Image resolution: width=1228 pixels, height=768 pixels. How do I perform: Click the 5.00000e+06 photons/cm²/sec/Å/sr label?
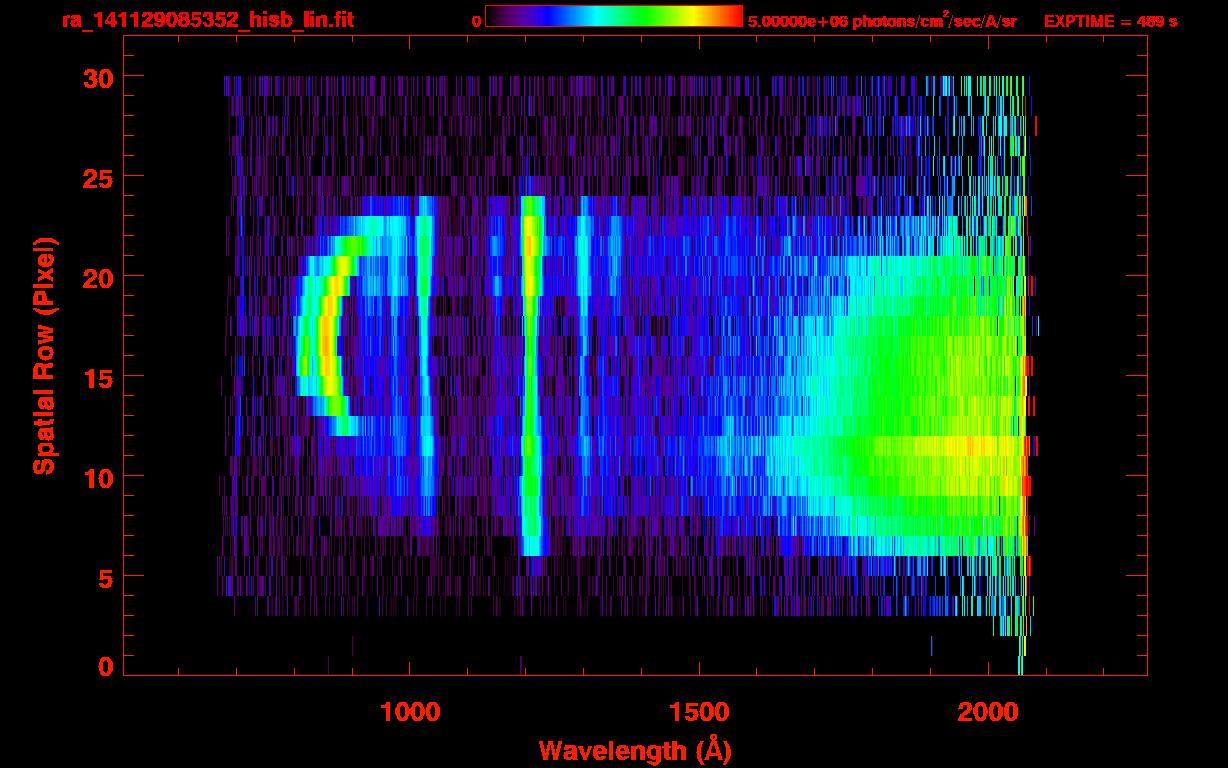(x=882, y=21)
